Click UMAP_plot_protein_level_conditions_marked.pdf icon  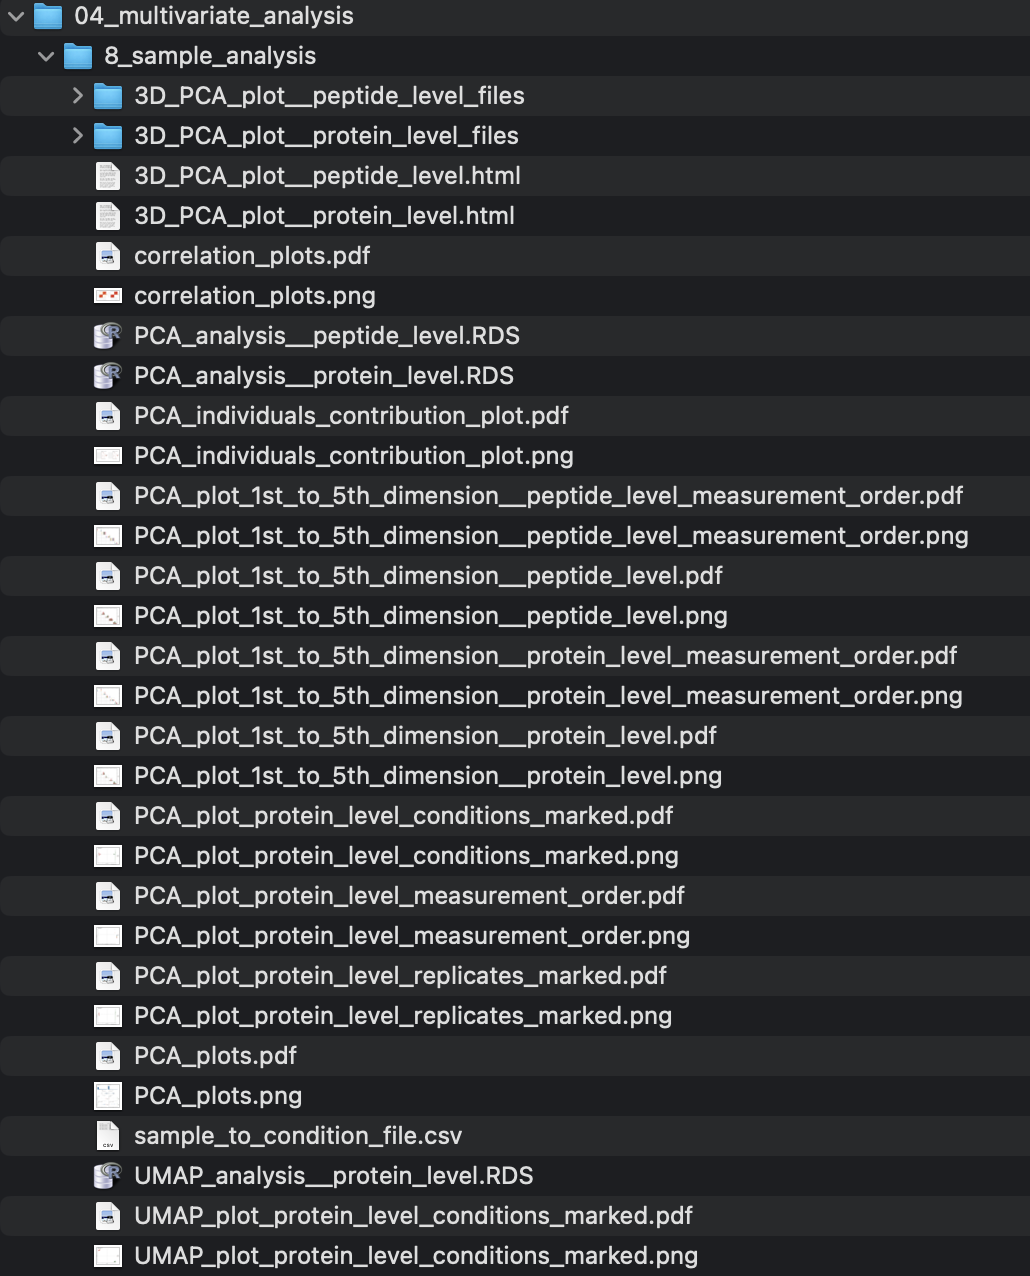(108, 1216)
